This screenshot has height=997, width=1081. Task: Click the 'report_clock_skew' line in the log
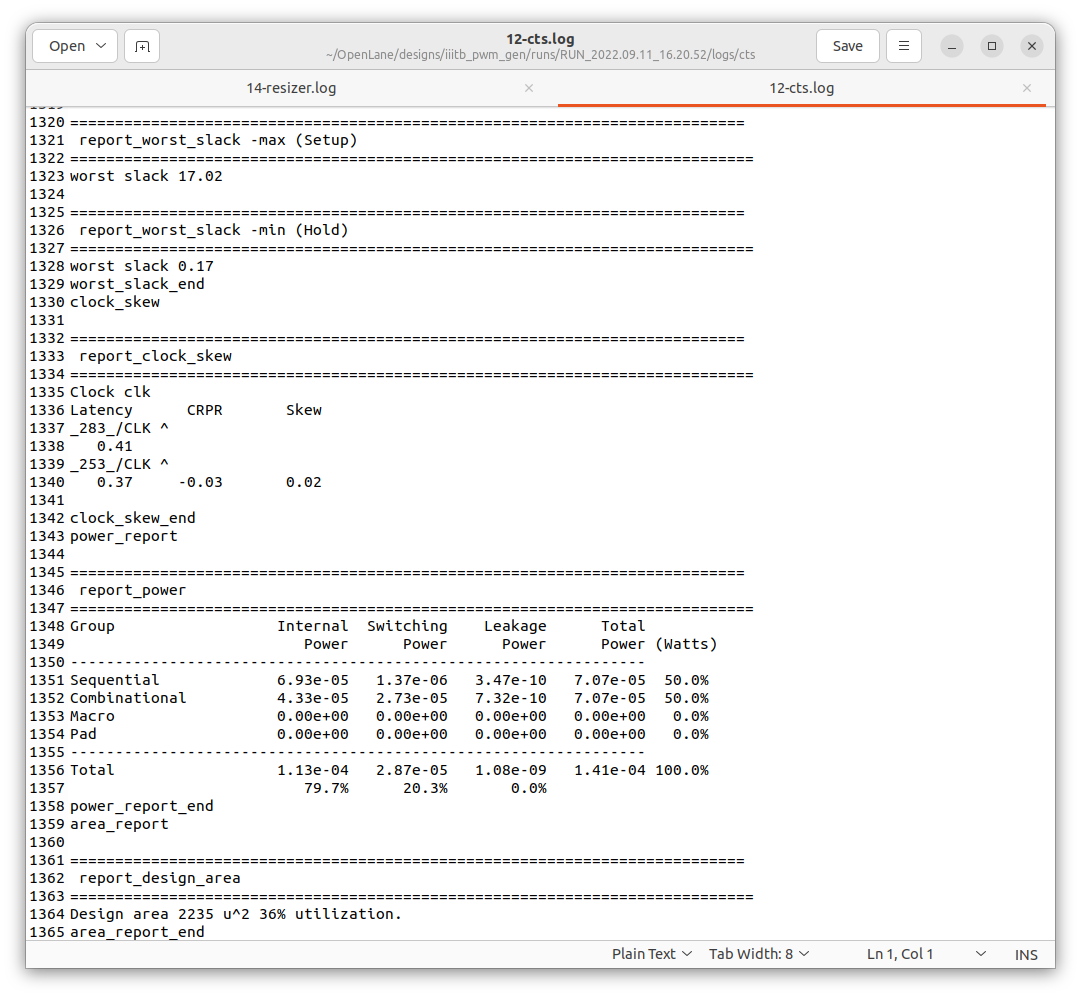click(155, 355)
